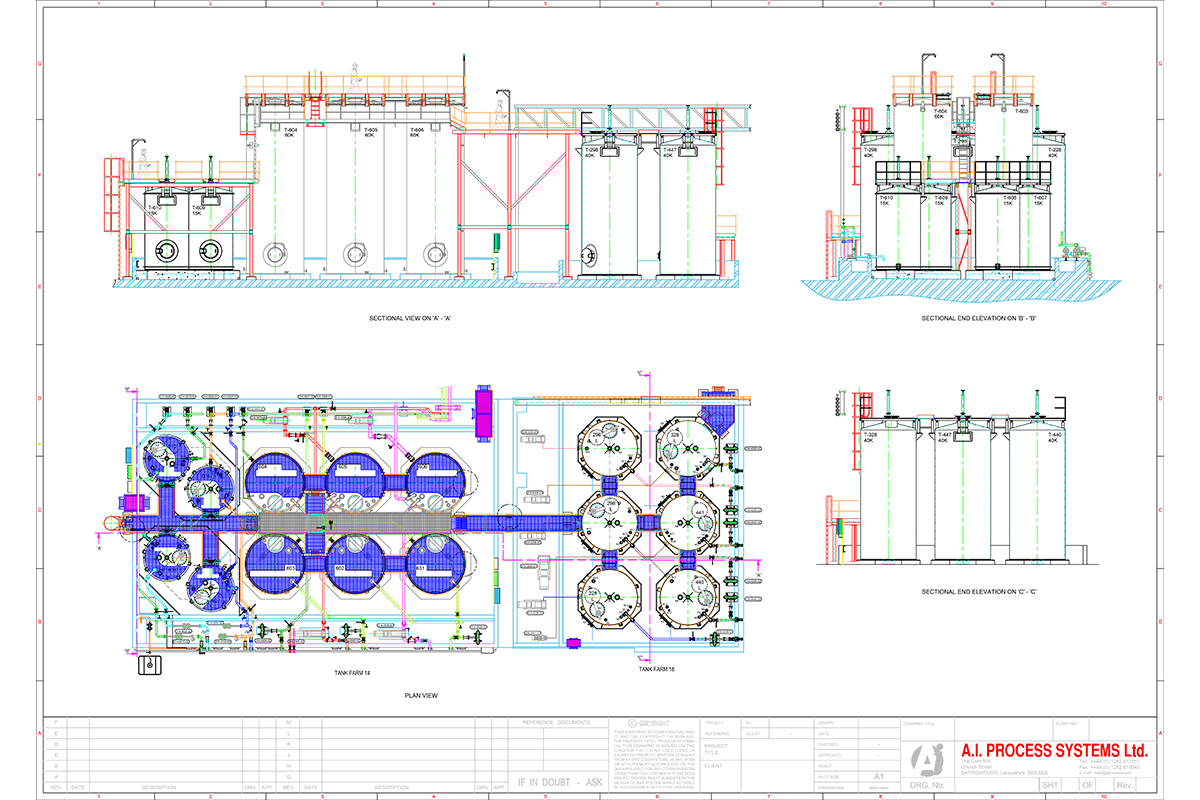This screenshot has width=1200, height=800.
Task: Select the "PLAN VIEW" caption
Action: coord(419,695)
